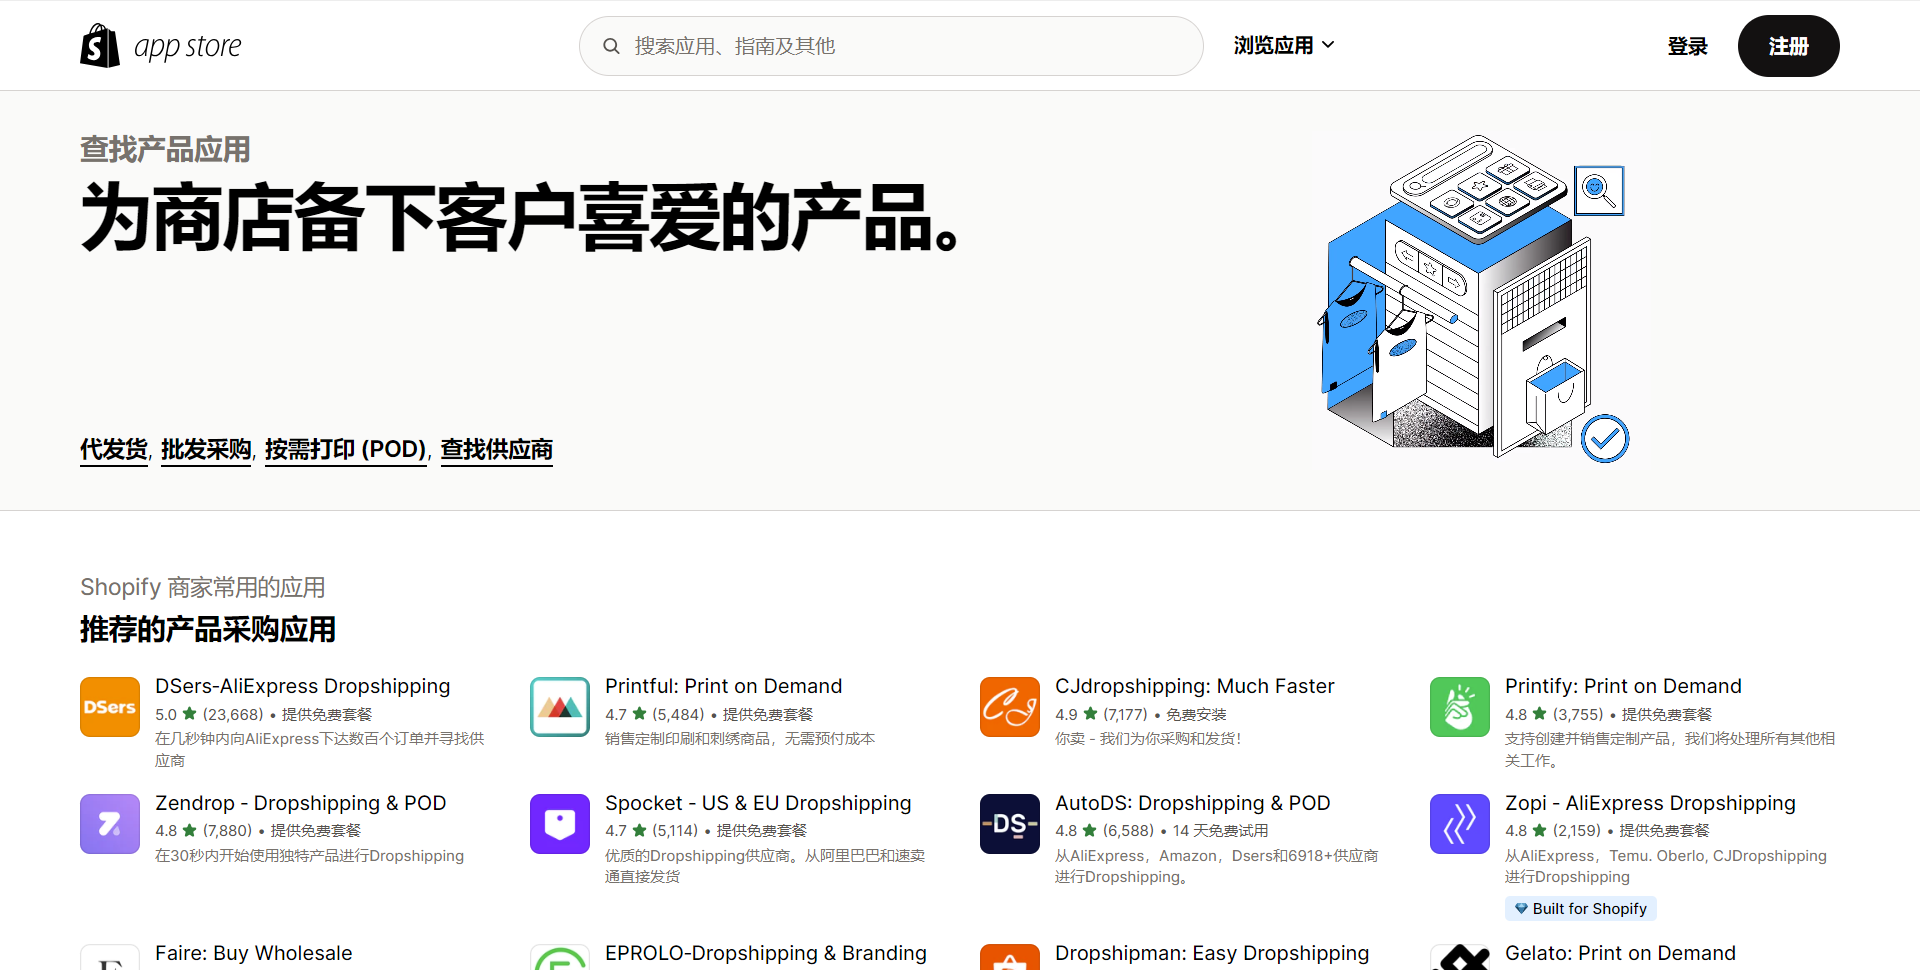Image resolution: width=1920 pixels, height=970 pixels.
Task: Click the magnifier icon in search bar
Action: point(611,46)
